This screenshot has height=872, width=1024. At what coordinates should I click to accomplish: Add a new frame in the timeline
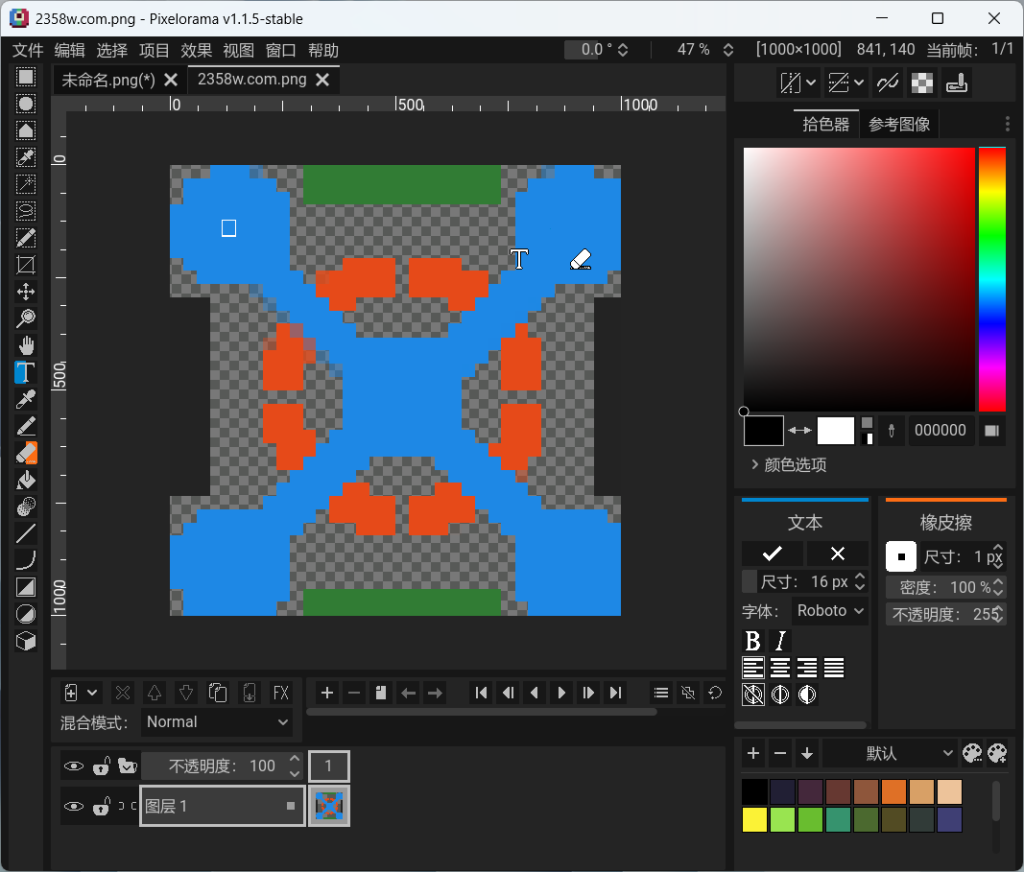click(326, 693)
